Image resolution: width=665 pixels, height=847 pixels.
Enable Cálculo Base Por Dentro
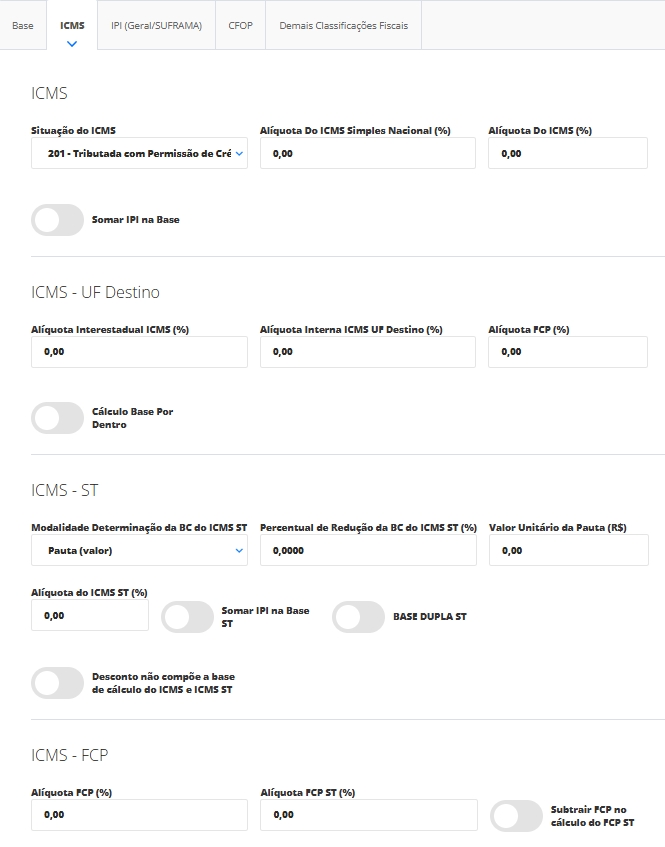pos(58,418)
